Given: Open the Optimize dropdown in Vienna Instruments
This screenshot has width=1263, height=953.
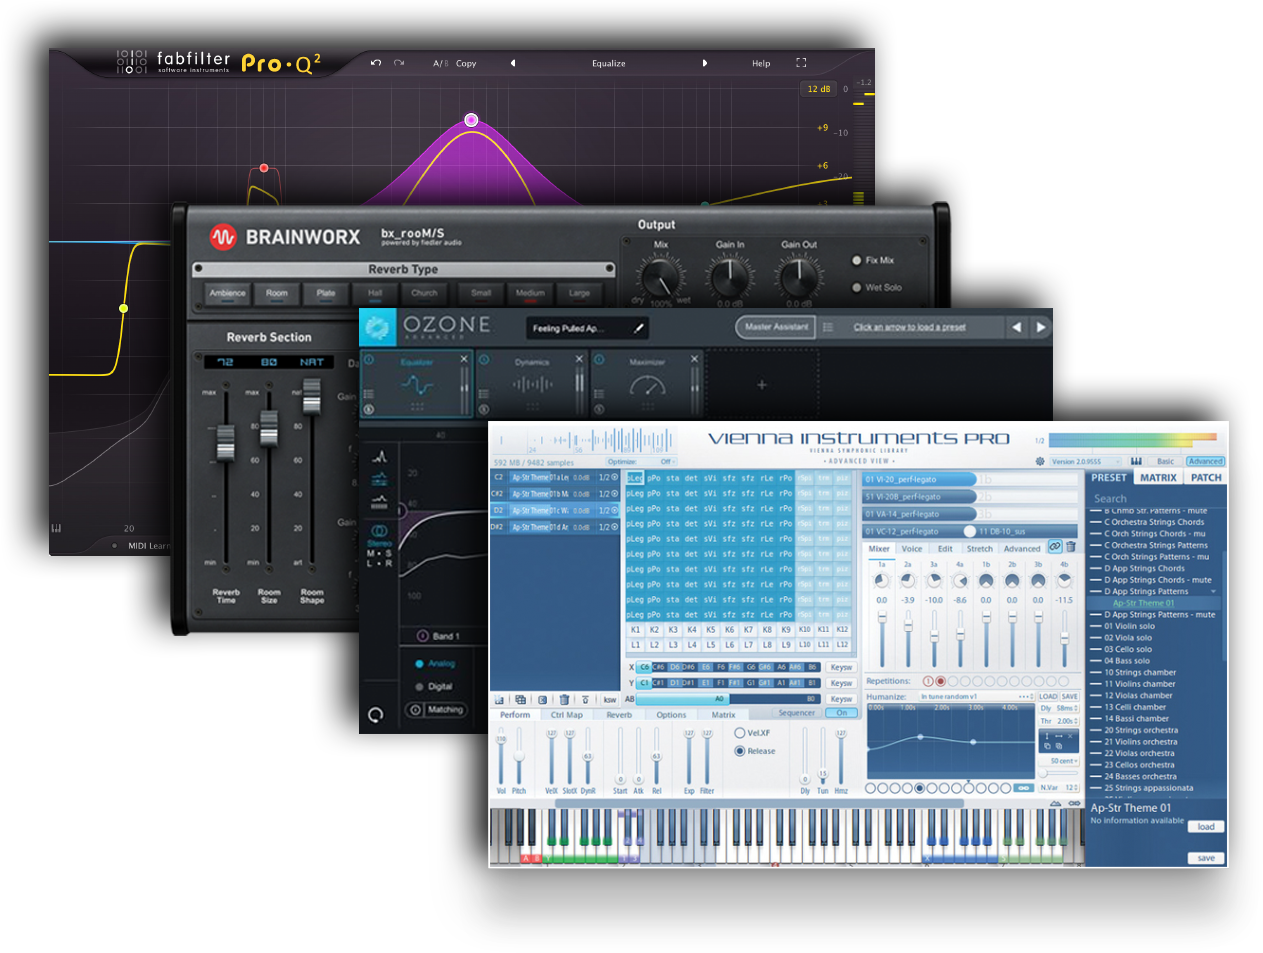Looking at the screenshot, I should click(x=641, y=462).
